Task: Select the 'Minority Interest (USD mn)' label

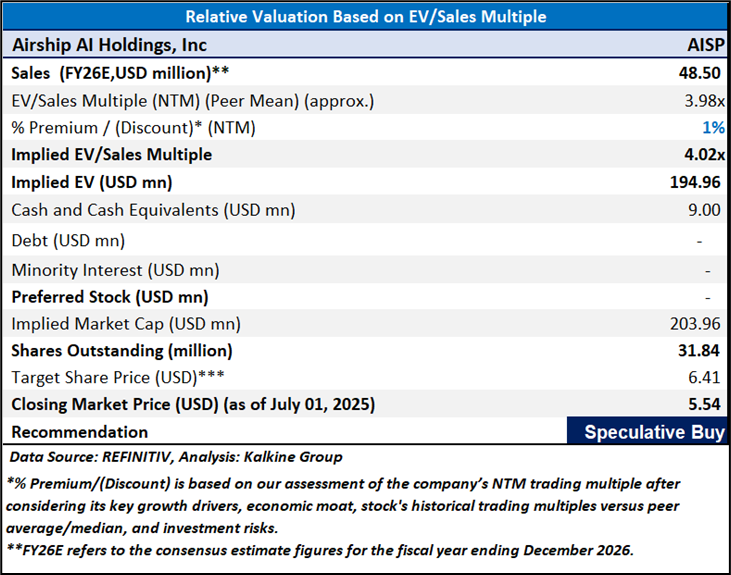Action: click(x=115, y=270)
